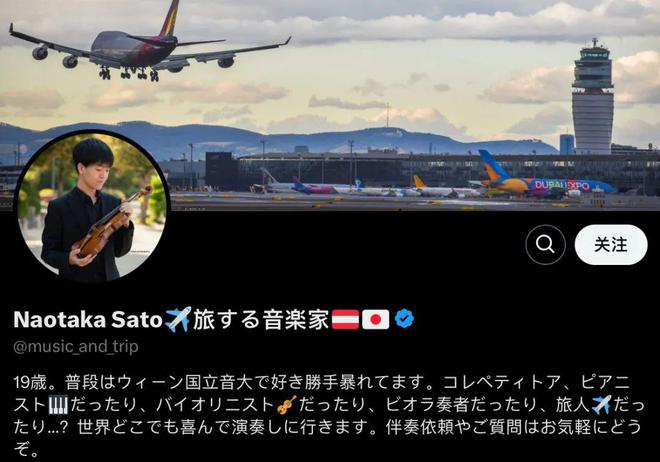This screenshot has height=462, width=660.
Task: Click the Dubai Expo airplane in the banner
Action: click(543, 178)
